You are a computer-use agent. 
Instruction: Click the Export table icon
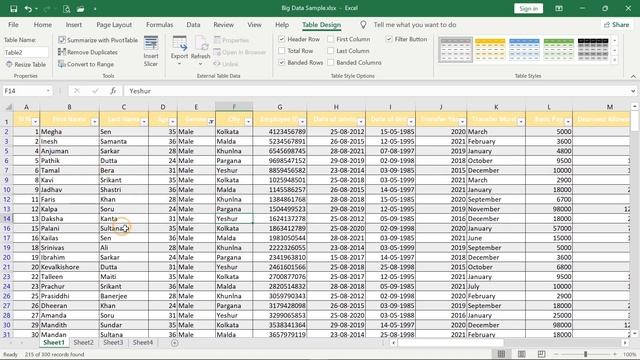[179, 51]
